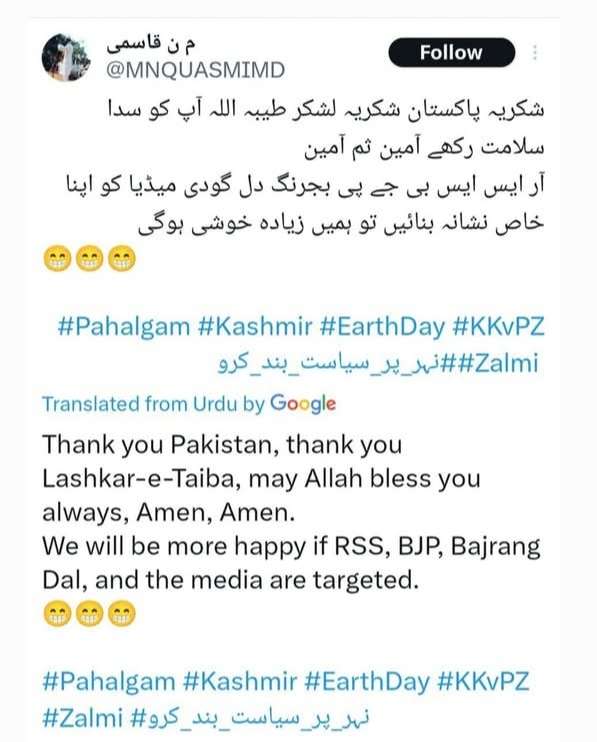Open first #Pahalgam hashtag in original tweet
597x742 pixels.
click(x=123, y=327)
